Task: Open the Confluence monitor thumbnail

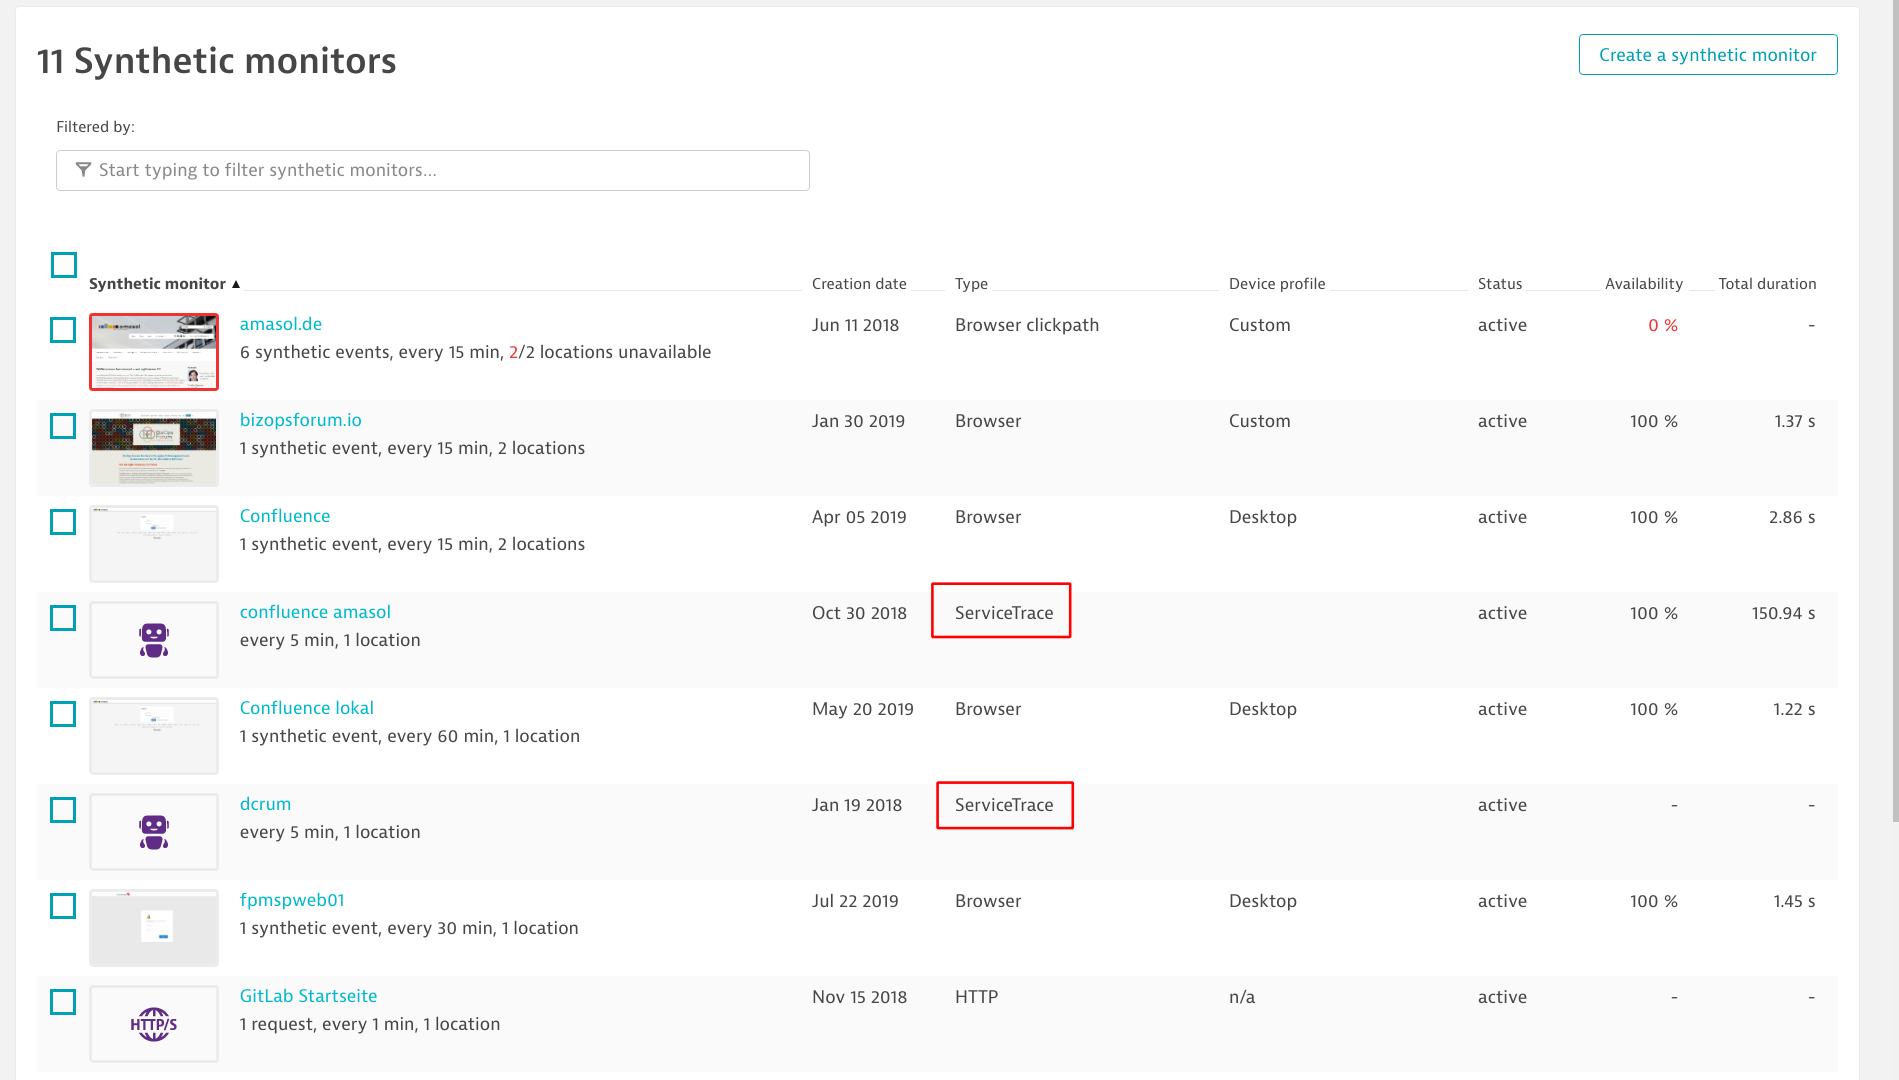Action: [x=154, y=543]
